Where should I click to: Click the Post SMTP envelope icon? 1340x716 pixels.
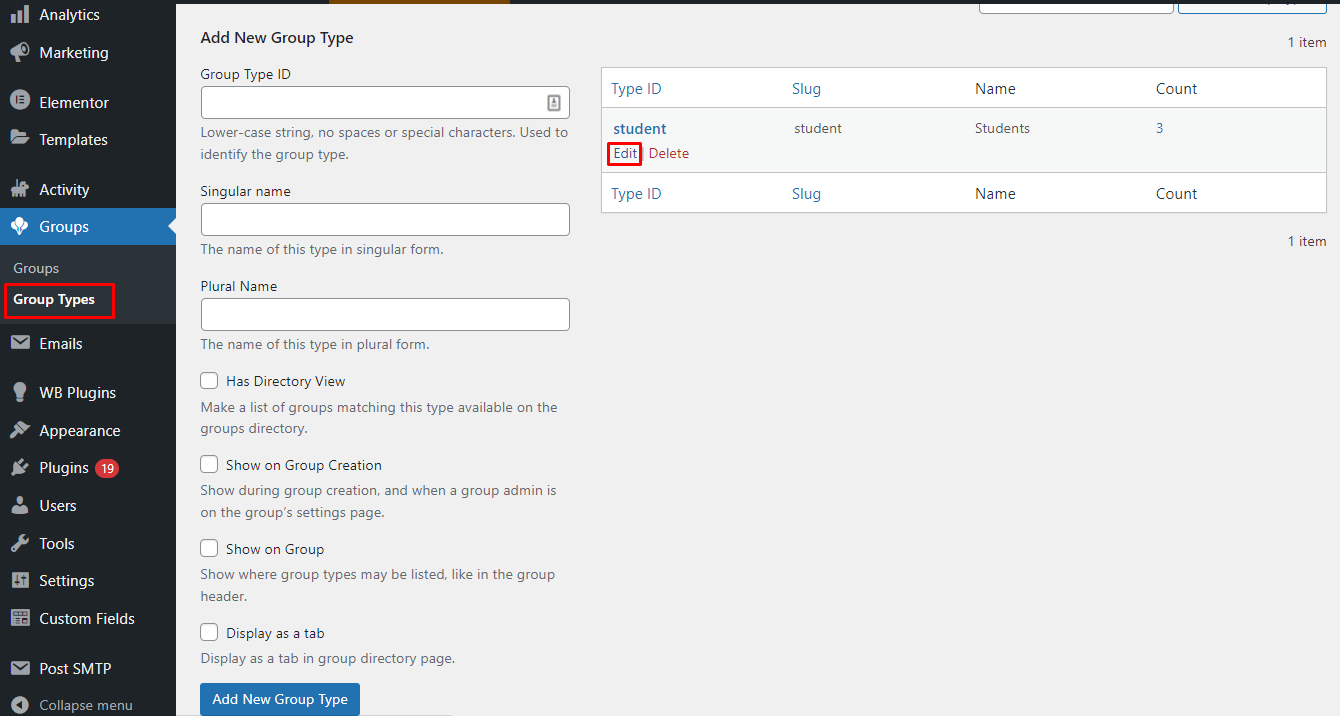(19, 669)
